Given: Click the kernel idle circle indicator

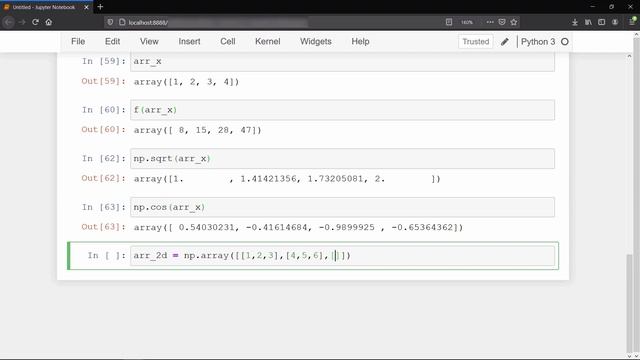Looking at the screenshot, I should [x=565, y=42].
